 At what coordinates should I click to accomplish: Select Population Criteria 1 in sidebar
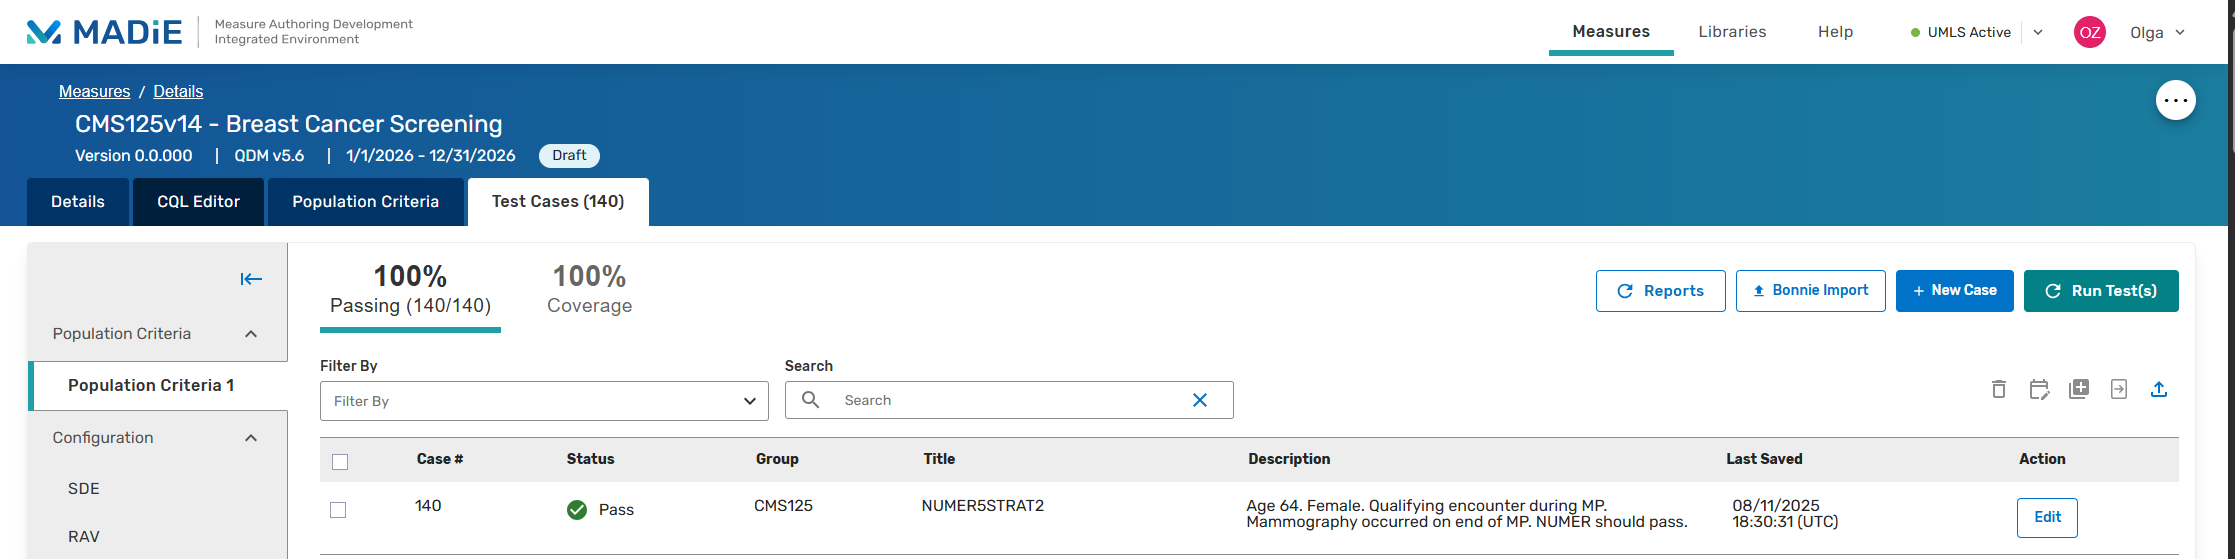tap(151, 386)
